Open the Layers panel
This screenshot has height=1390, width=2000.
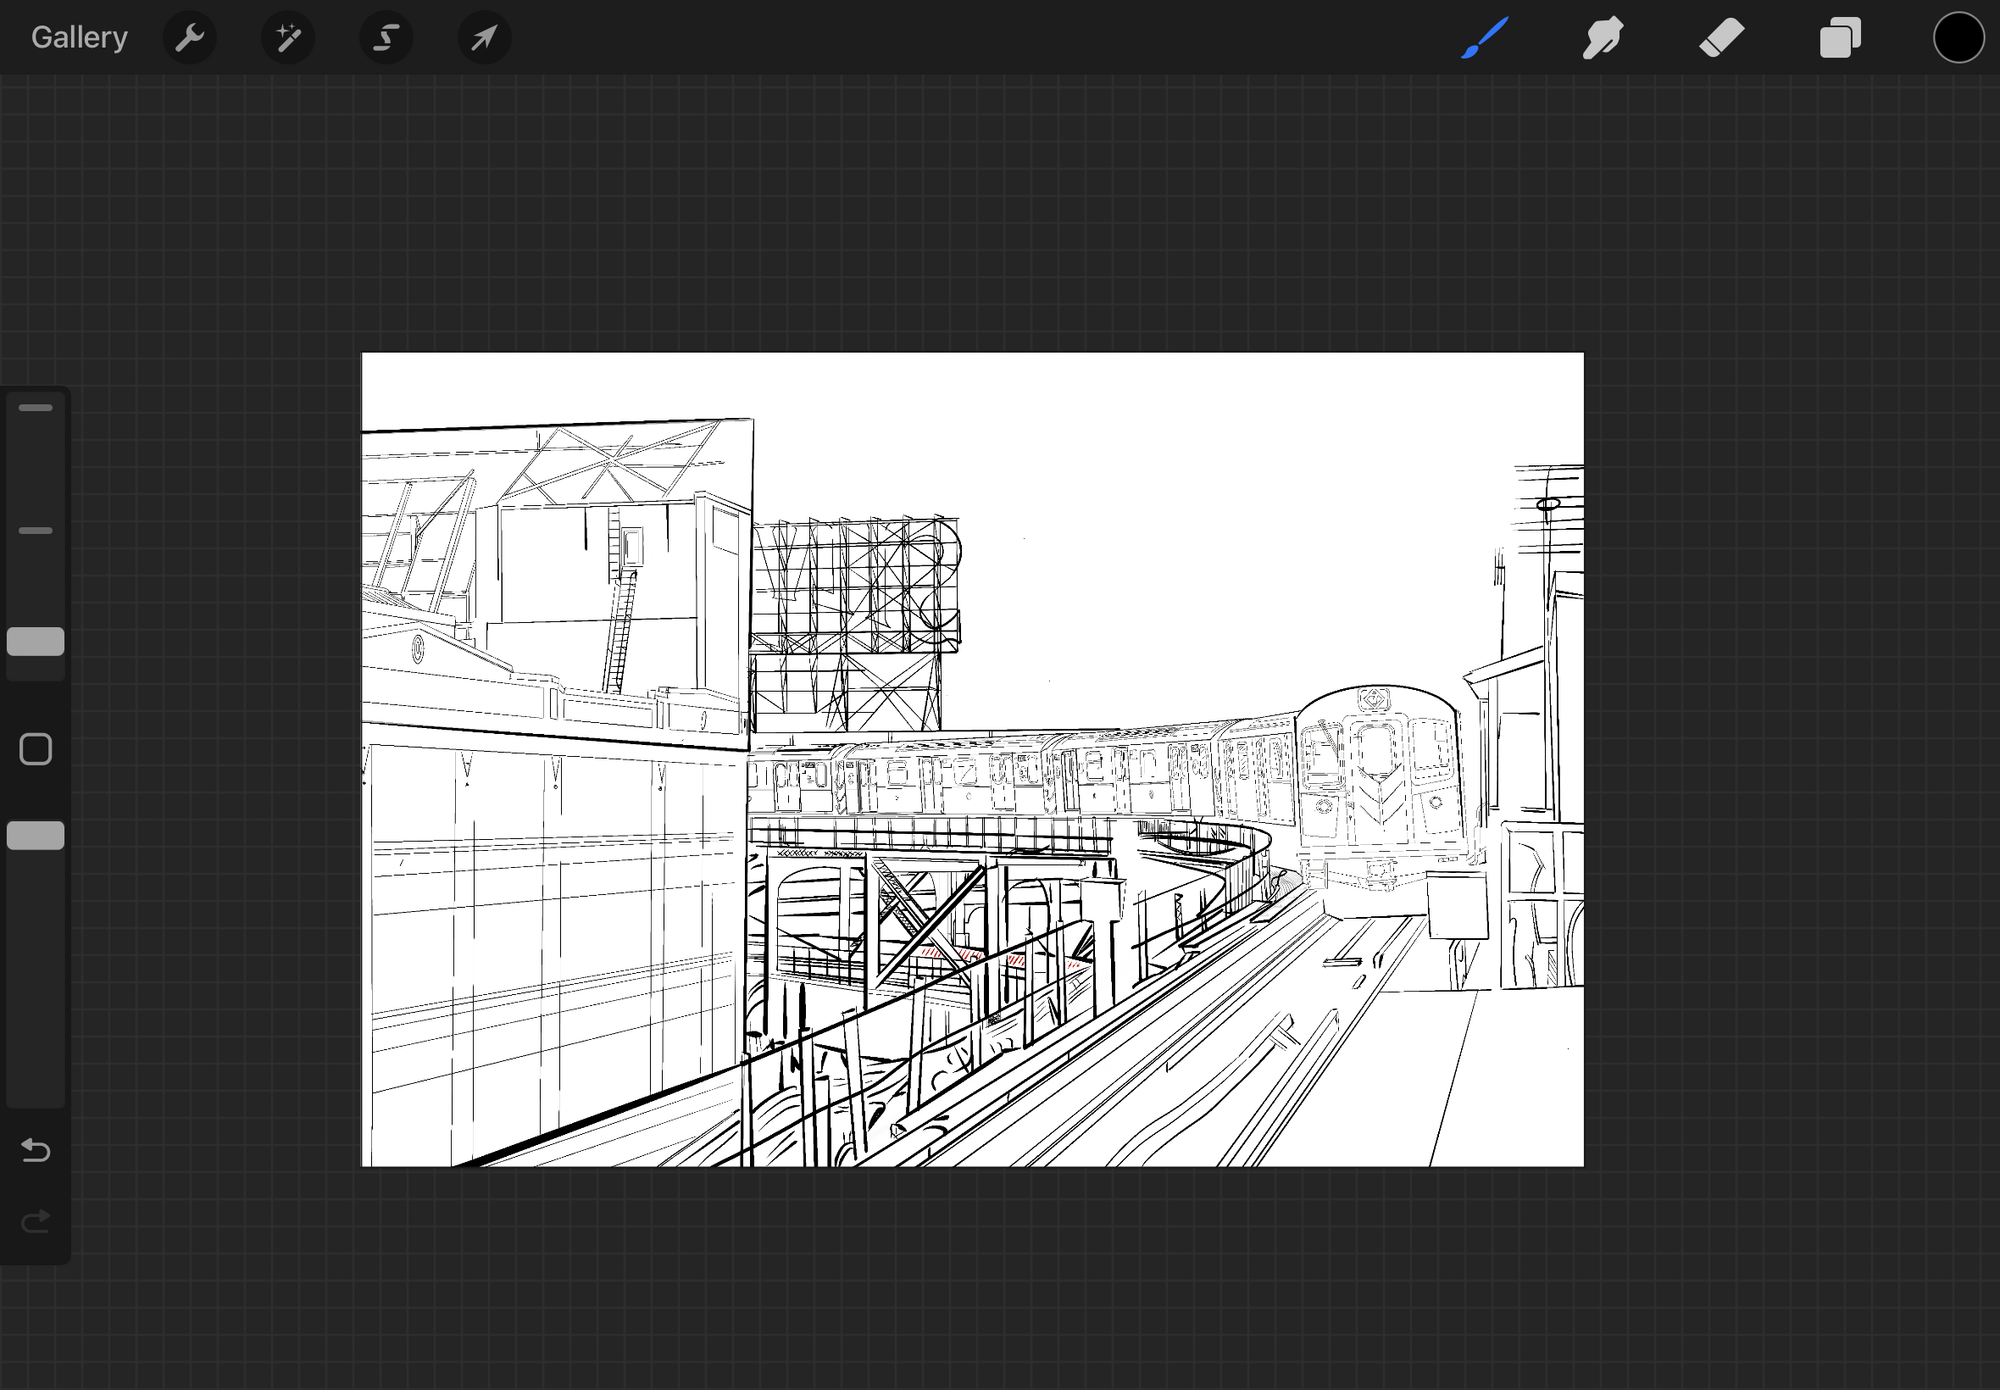1840,38
